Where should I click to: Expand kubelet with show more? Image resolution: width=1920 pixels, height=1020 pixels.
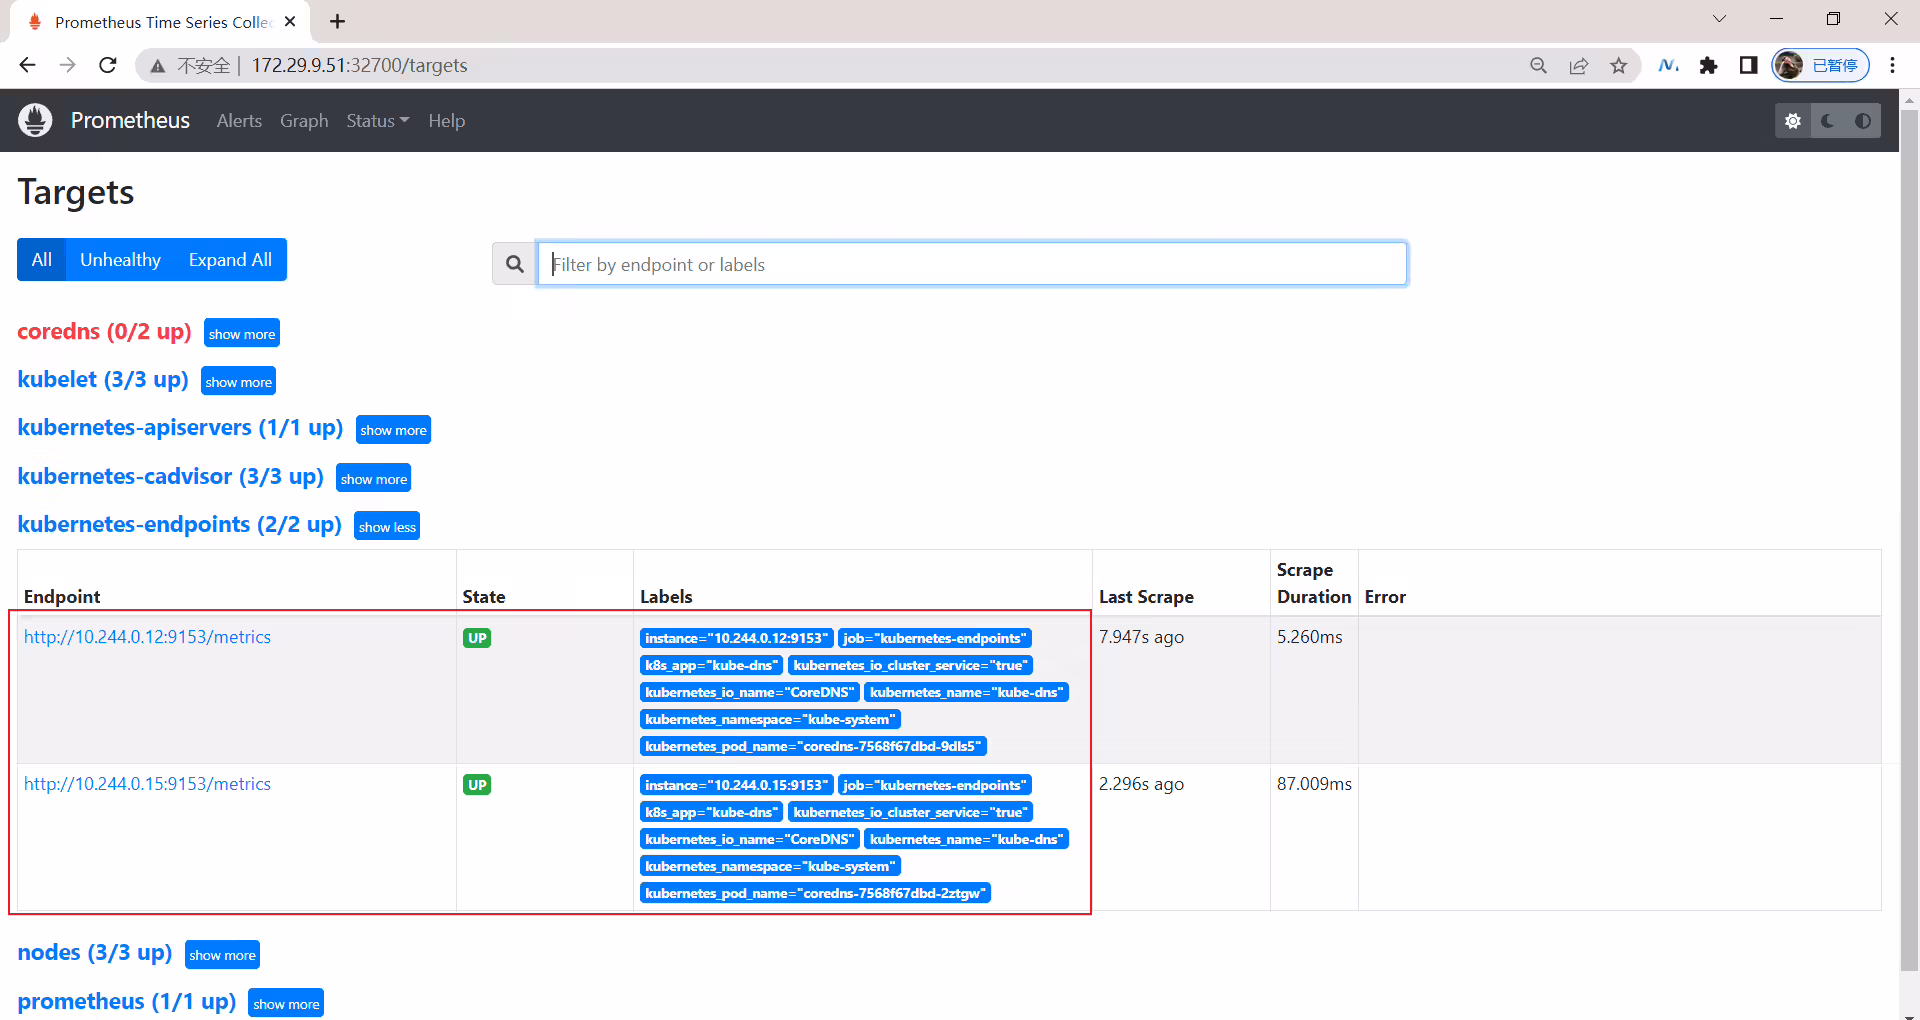[238, 381]
